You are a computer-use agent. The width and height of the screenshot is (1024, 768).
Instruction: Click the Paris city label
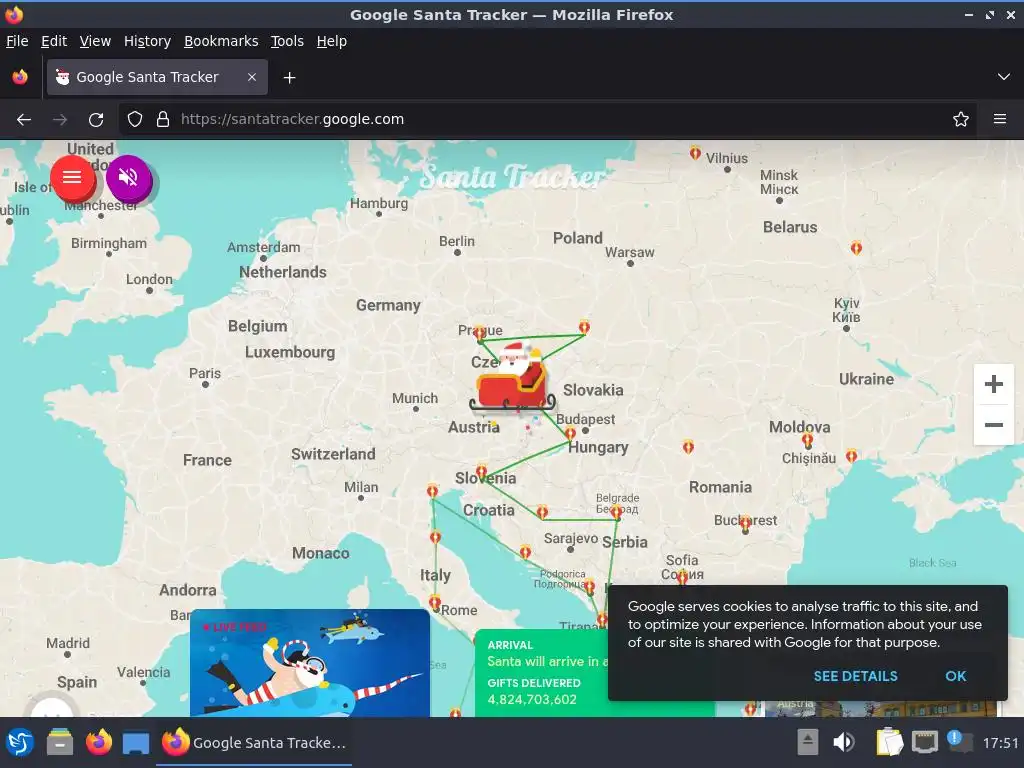click(205, 374)
